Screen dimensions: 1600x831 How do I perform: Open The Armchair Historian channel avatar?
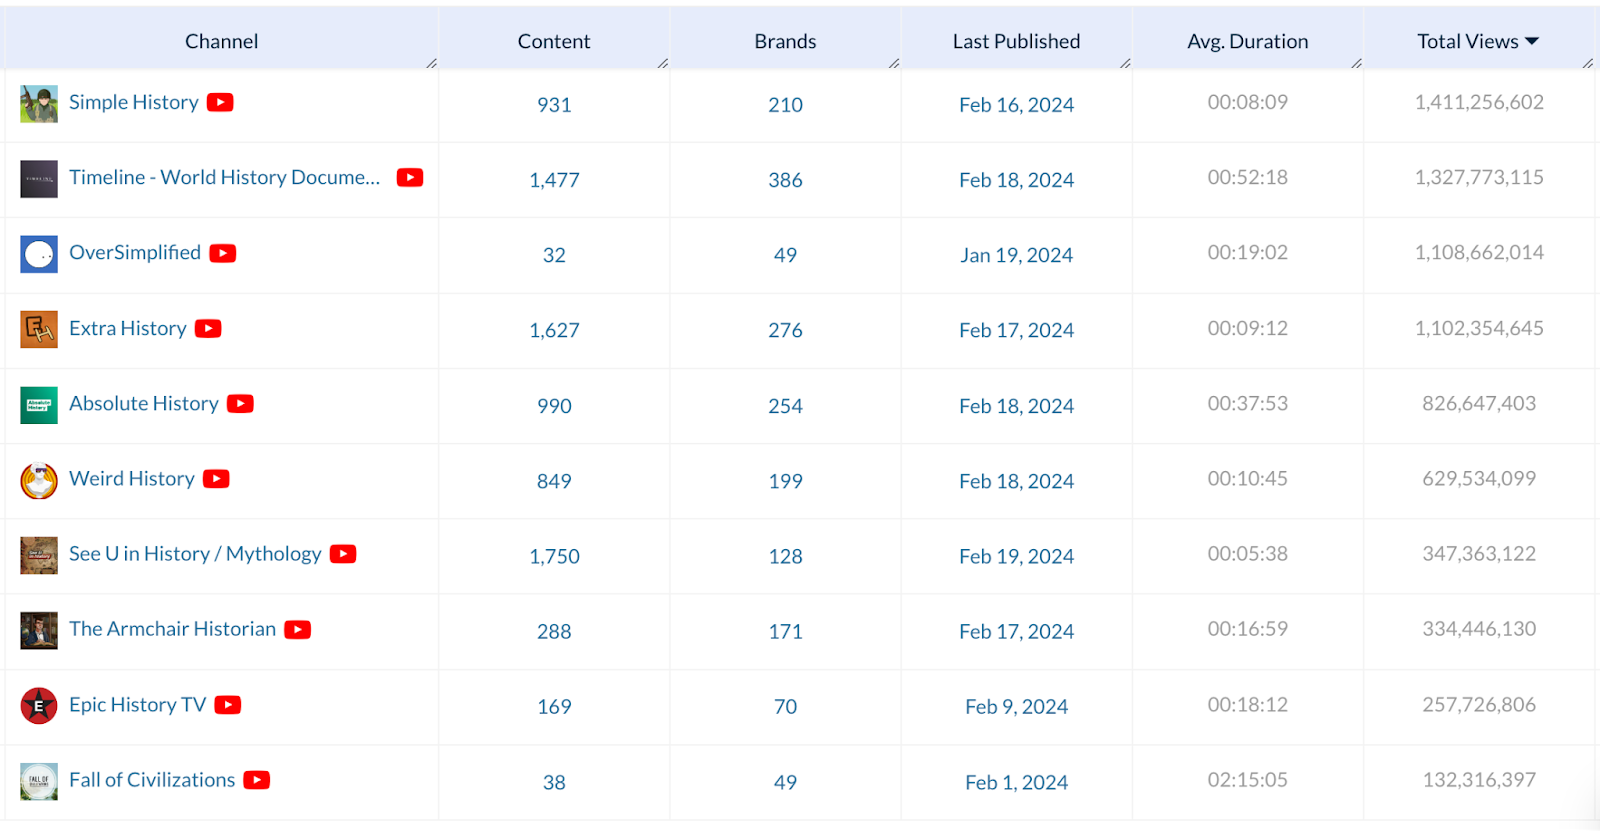[39, 631]
